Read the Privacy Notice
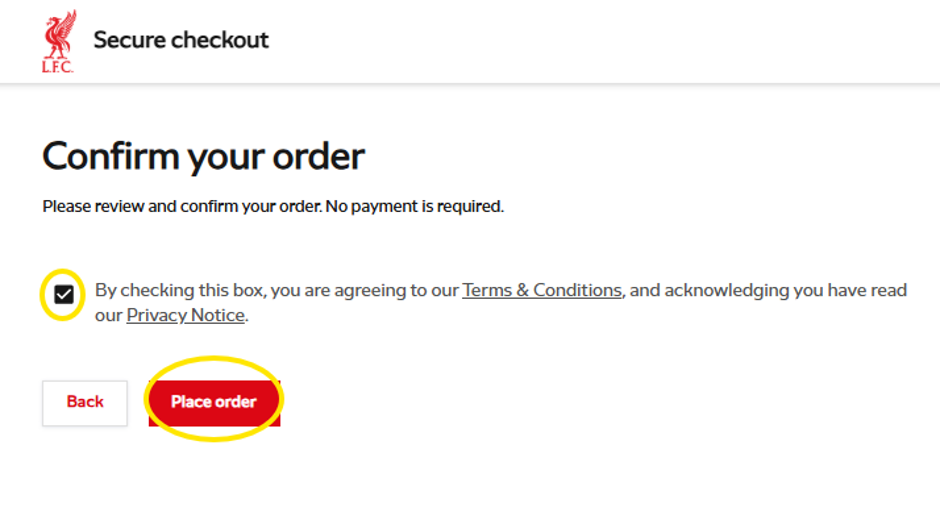This screenshot has height=520, width=940. tap(186, 315)
